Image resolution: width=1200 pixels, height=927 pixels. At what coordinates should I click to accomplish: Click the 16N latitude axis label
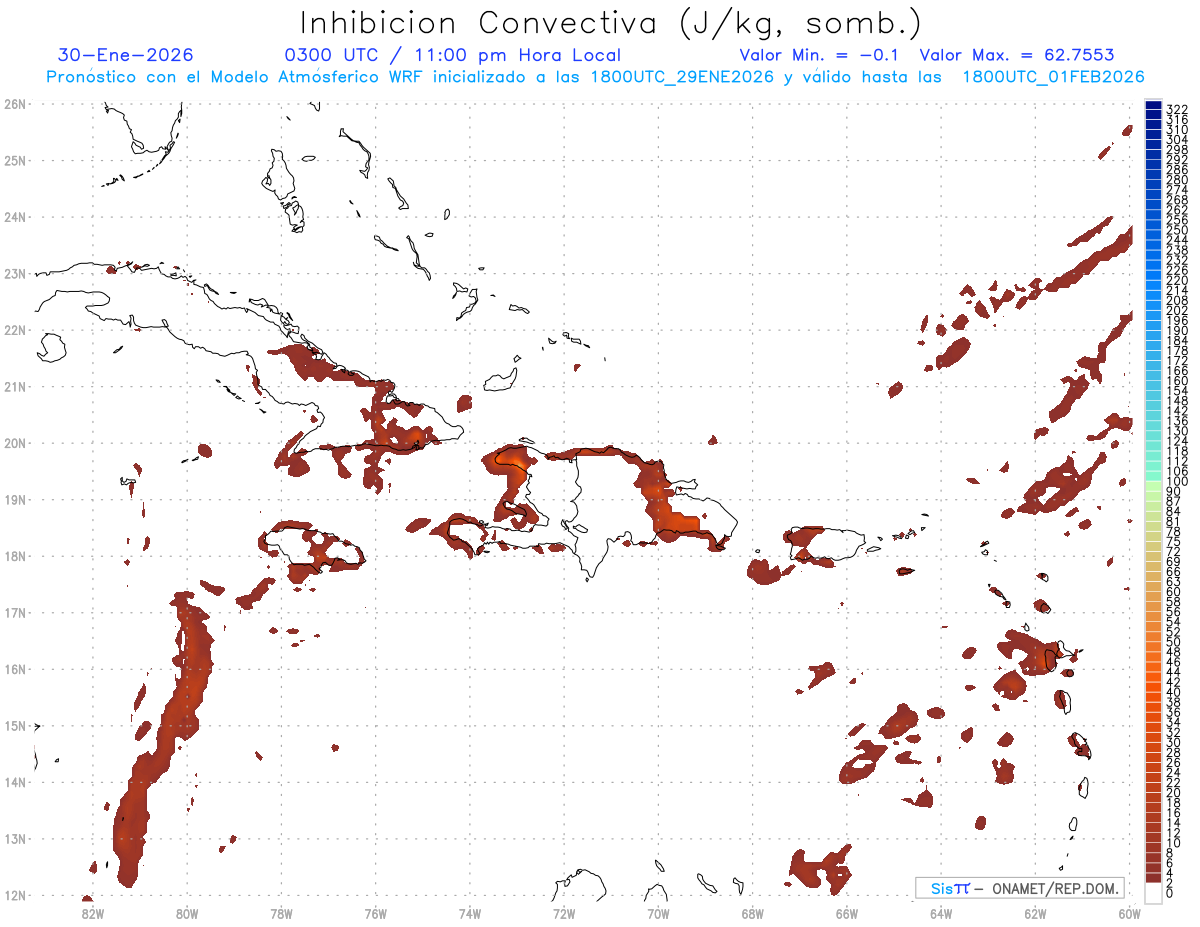[x=15, y=669]
